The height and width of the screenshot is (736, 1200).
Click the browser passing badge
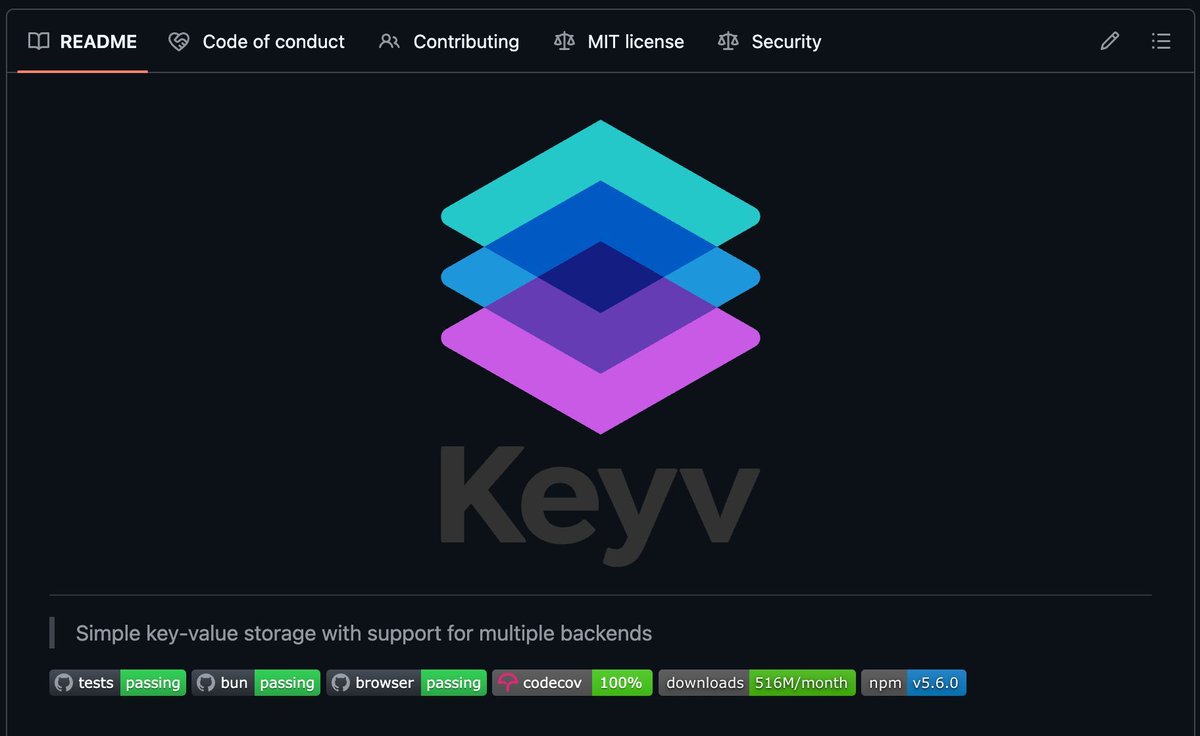click(407, 683)
